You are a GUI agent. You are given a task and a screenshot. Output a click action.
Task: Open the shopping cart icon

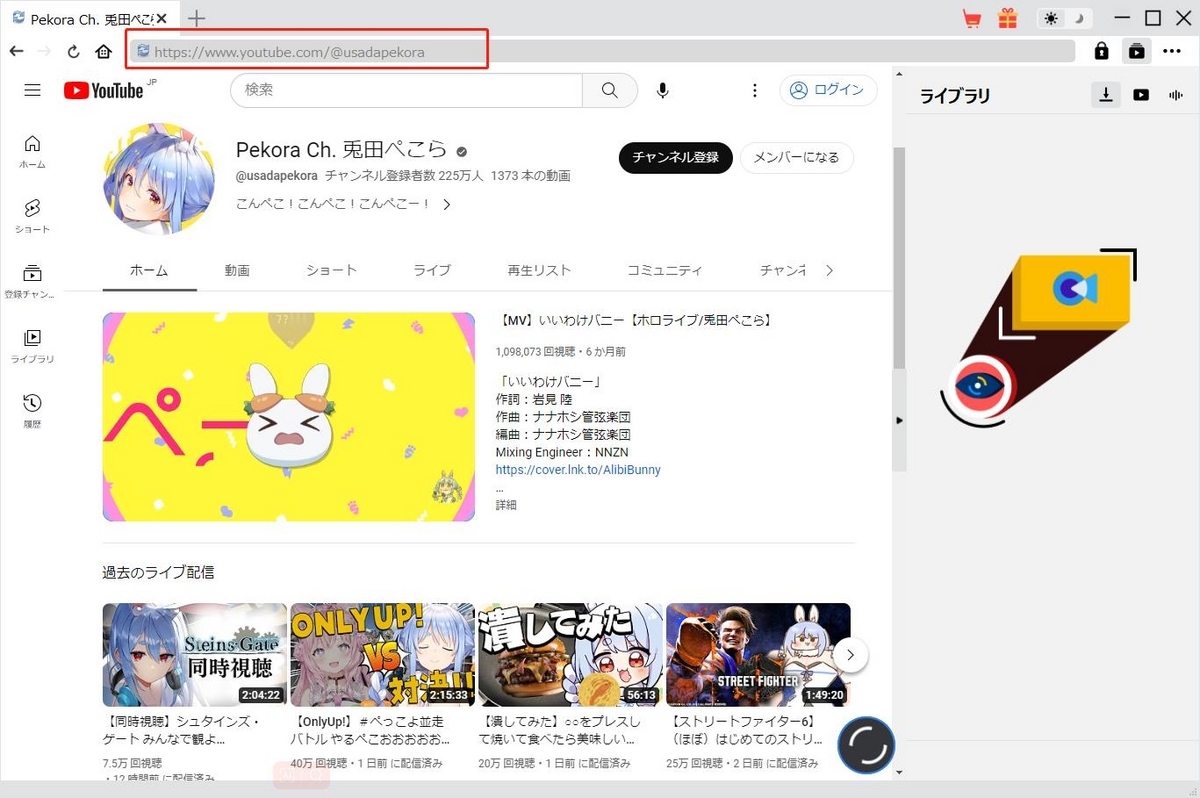971,18
